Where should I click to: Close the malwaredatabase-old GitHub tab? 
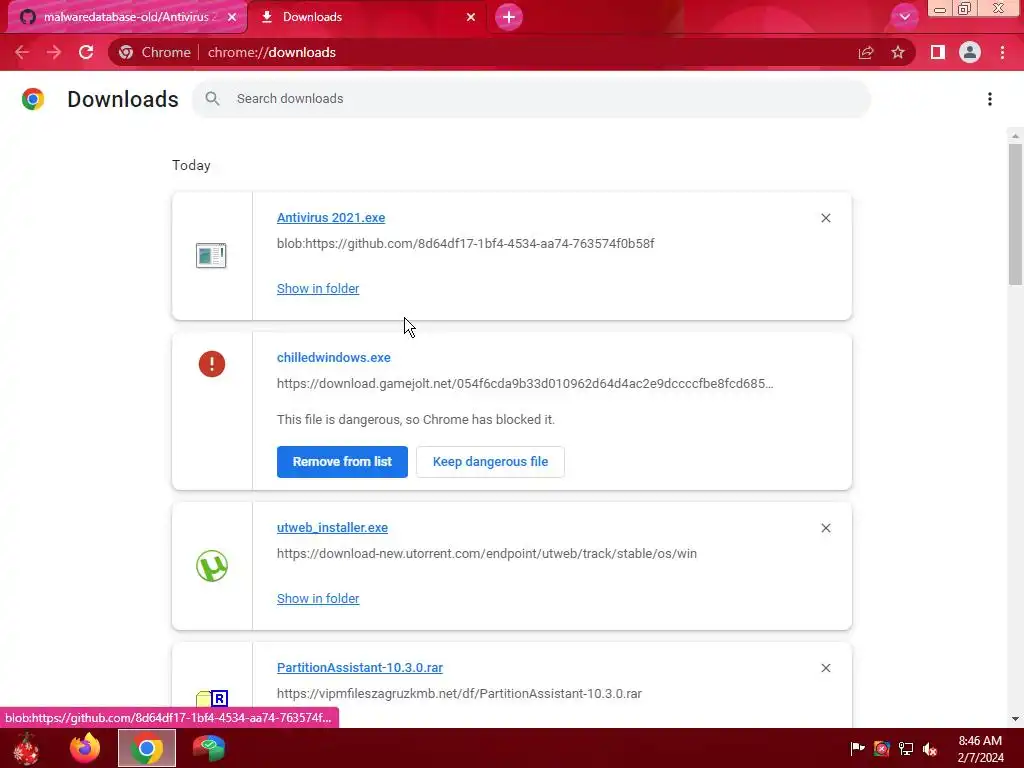point(232,17)
